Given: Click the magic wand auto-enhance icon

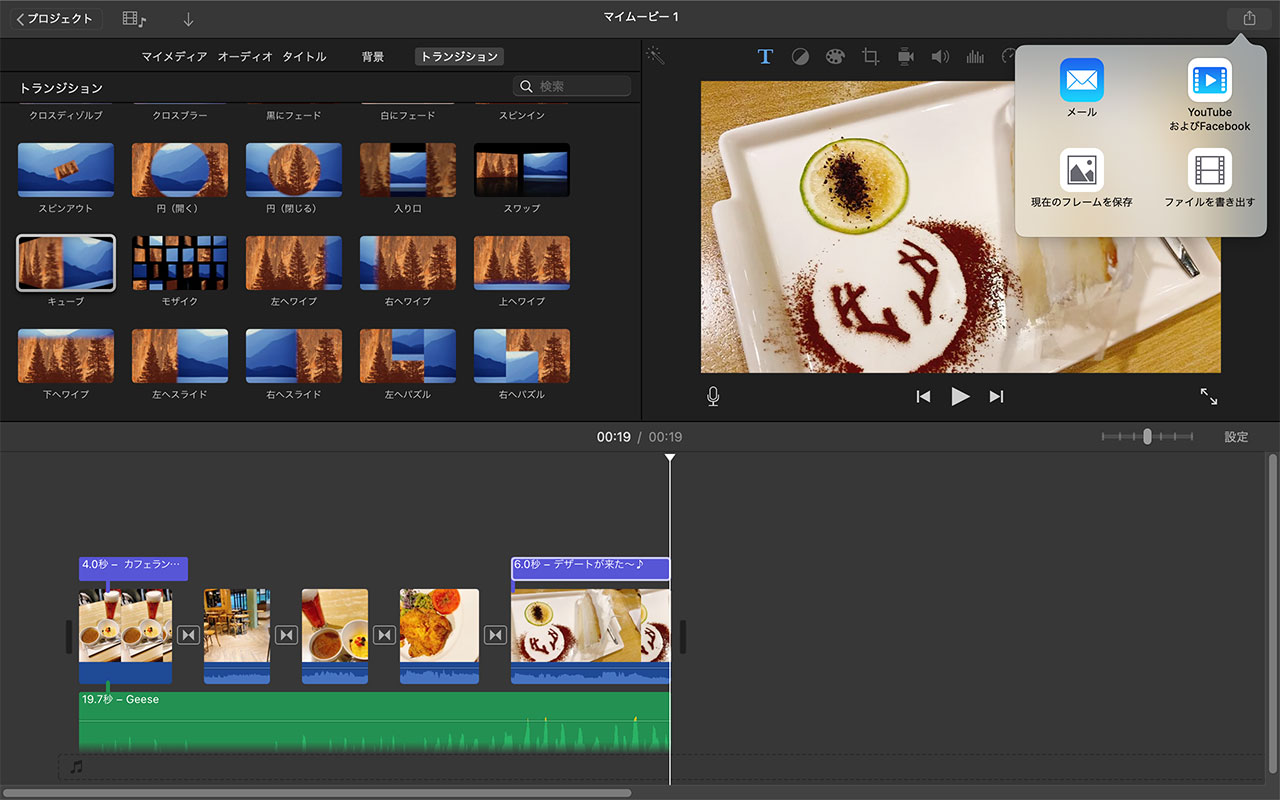Looking at the screenshot, I should coord(656,56).
